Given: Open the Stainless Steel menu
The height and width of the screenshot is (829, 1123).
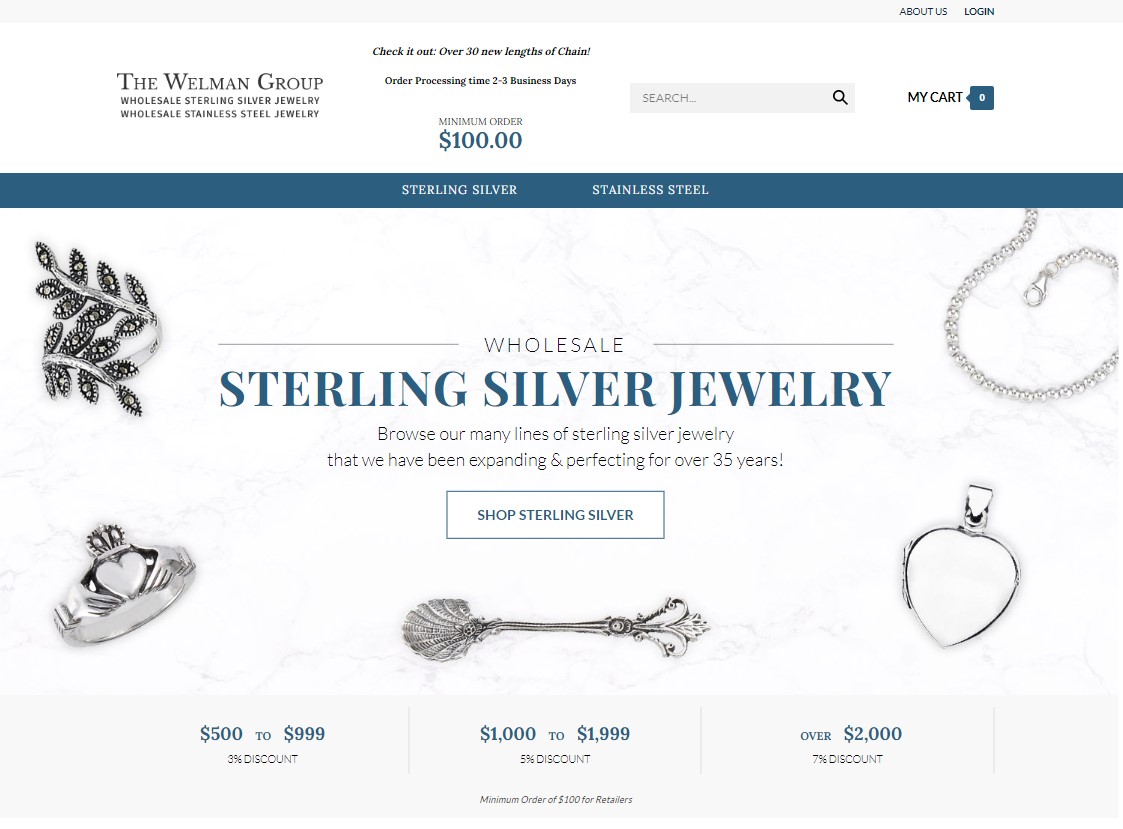Looking at the screenshot, I should tap(650, 190).
